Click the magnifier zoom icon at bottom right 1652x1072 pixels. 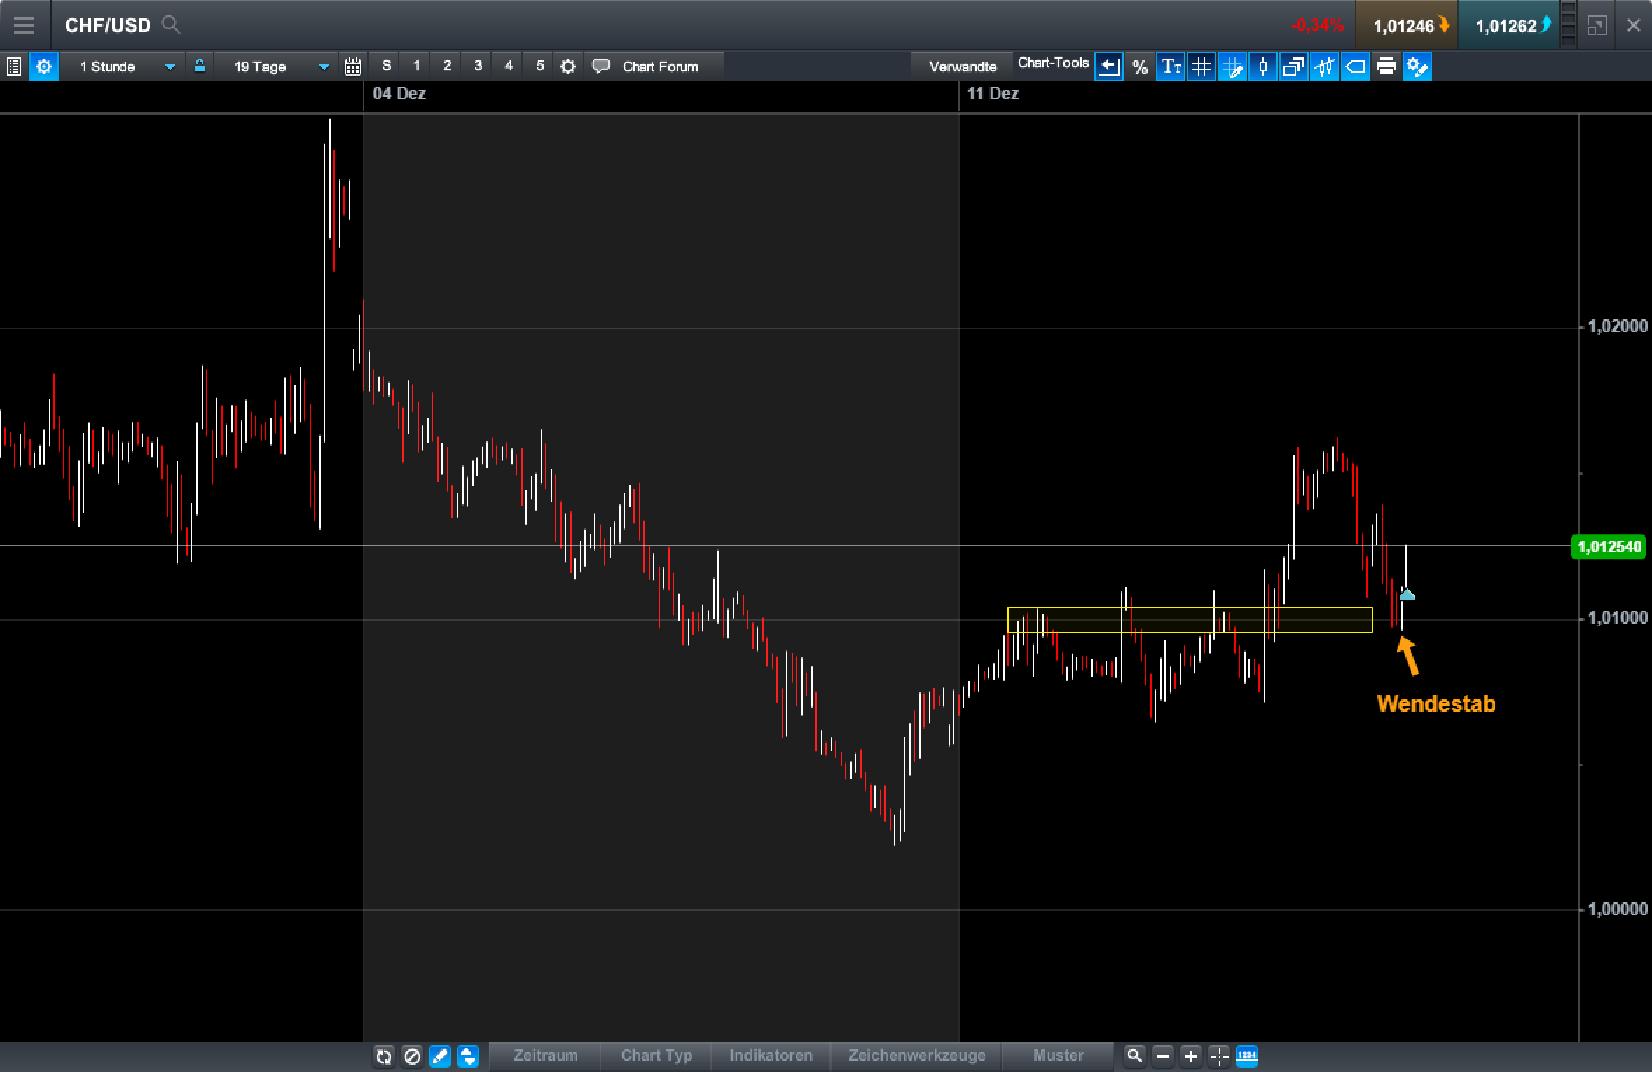pos(1134,1056)
